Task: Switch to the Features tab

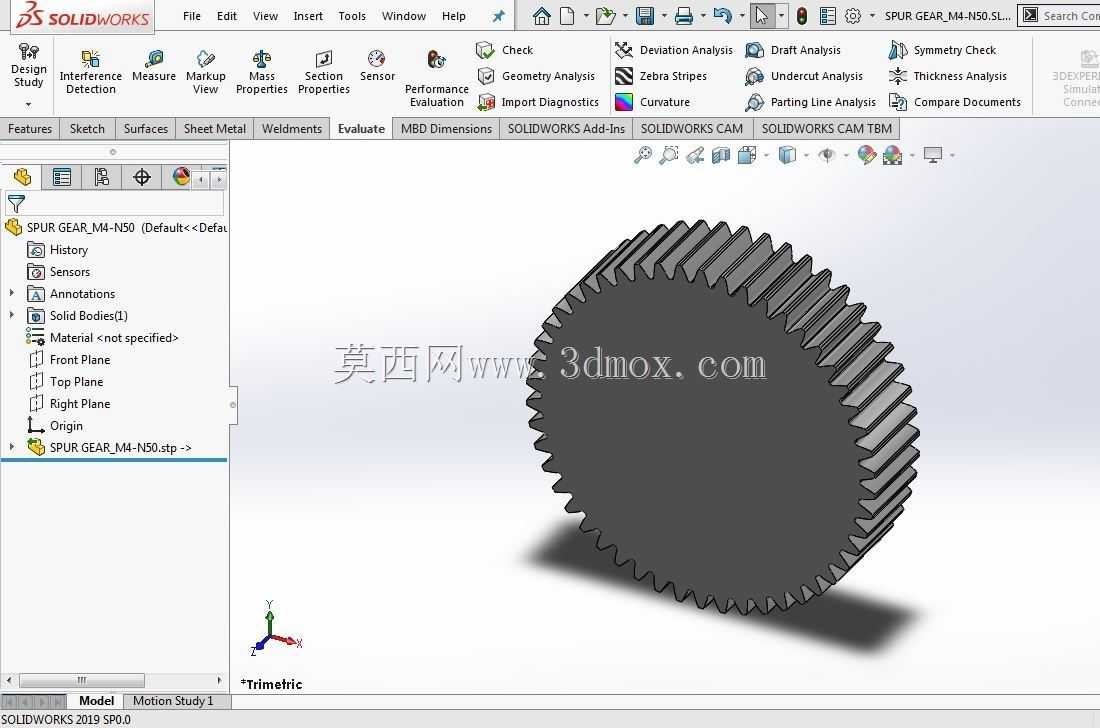Action: coord(30,128)
